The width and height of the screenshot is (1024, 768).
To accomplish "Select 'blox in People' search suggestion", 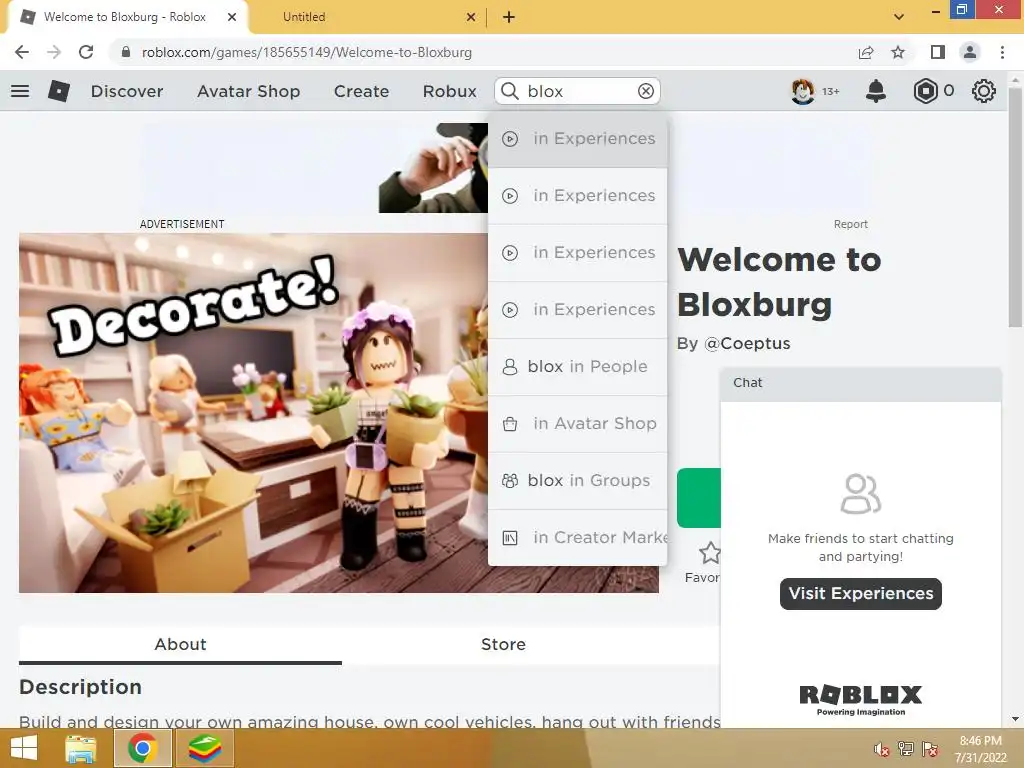I will coord(578,366).
